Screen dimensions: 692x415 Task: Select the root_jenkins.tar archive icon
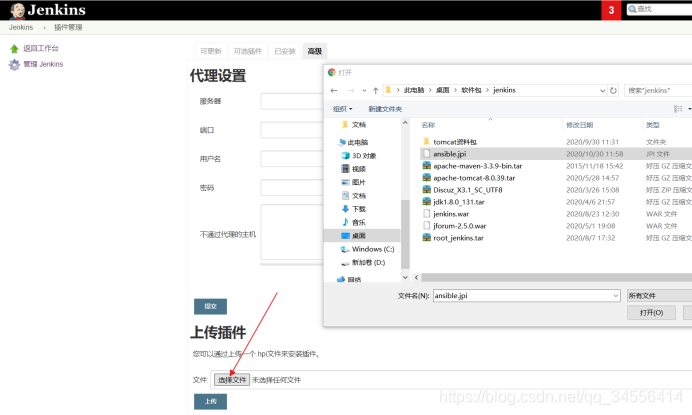pyautogui.click(x=426, y=238)
